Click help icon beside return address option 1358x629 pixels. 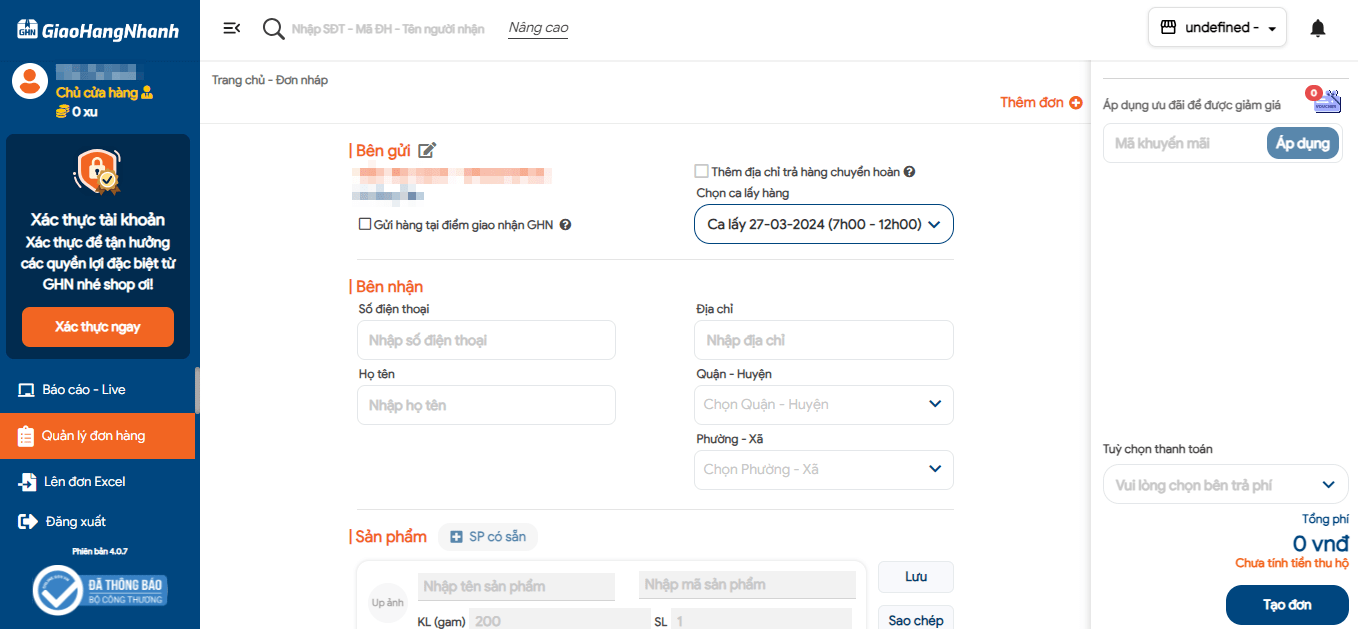(910, 172)
